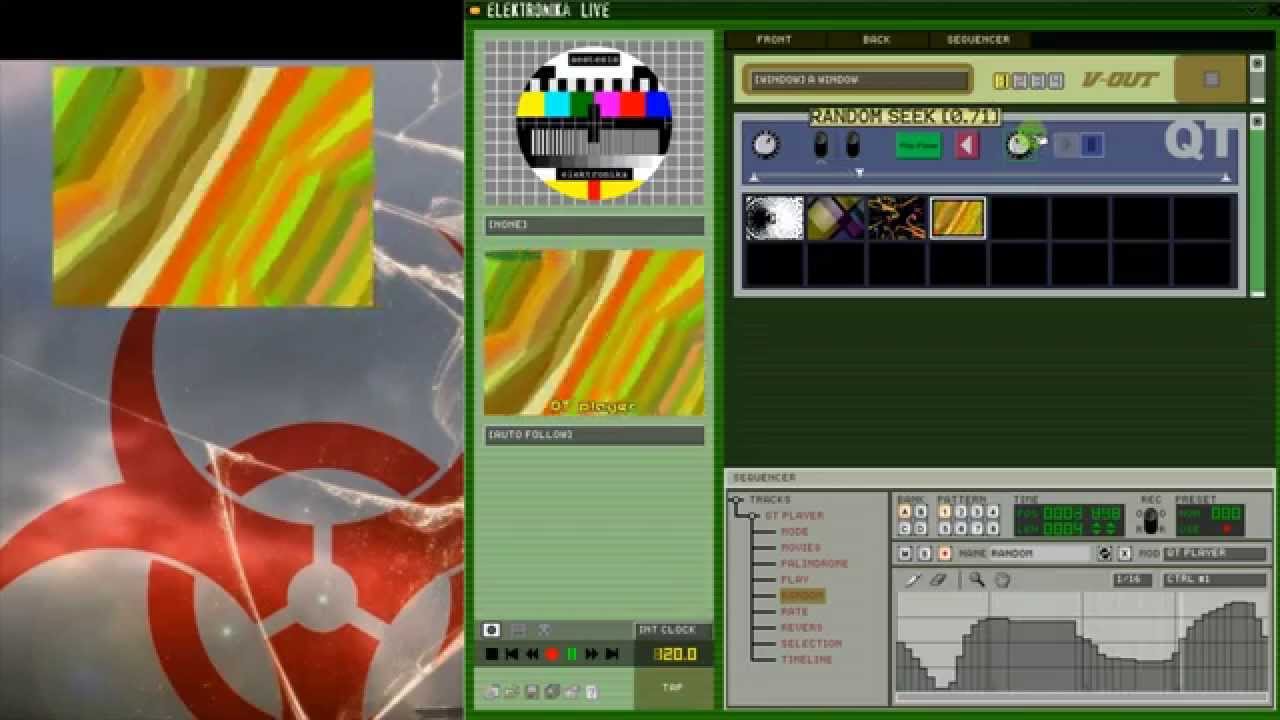Flip the REC toggle switch
The image size is (1280, 720).
tap(1151, 521)
